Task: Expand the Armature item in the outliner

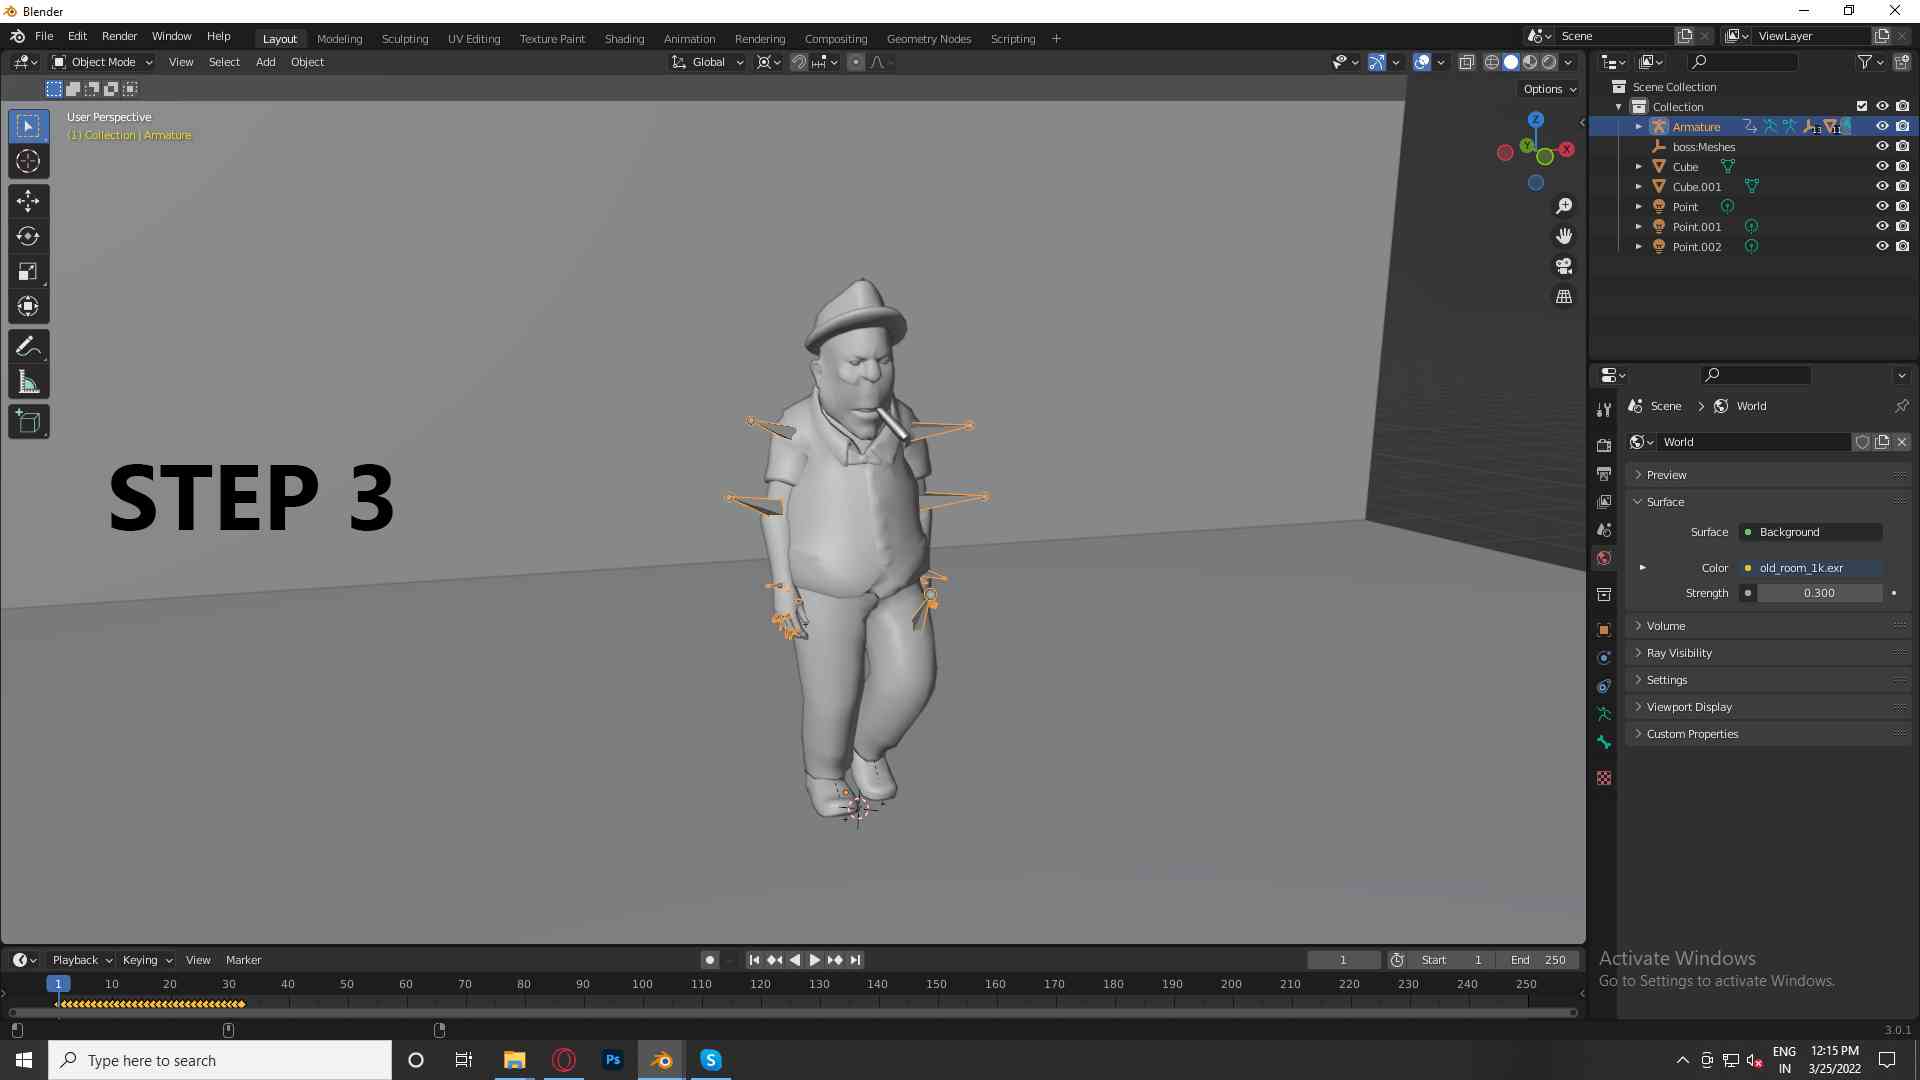Action: coord(1638,126)
